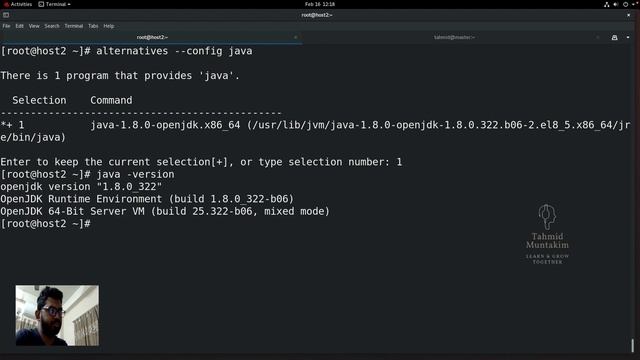Click the new-tab icon in terminal title bar
This screenshot has width=640, height=360.
pos(6,15)
